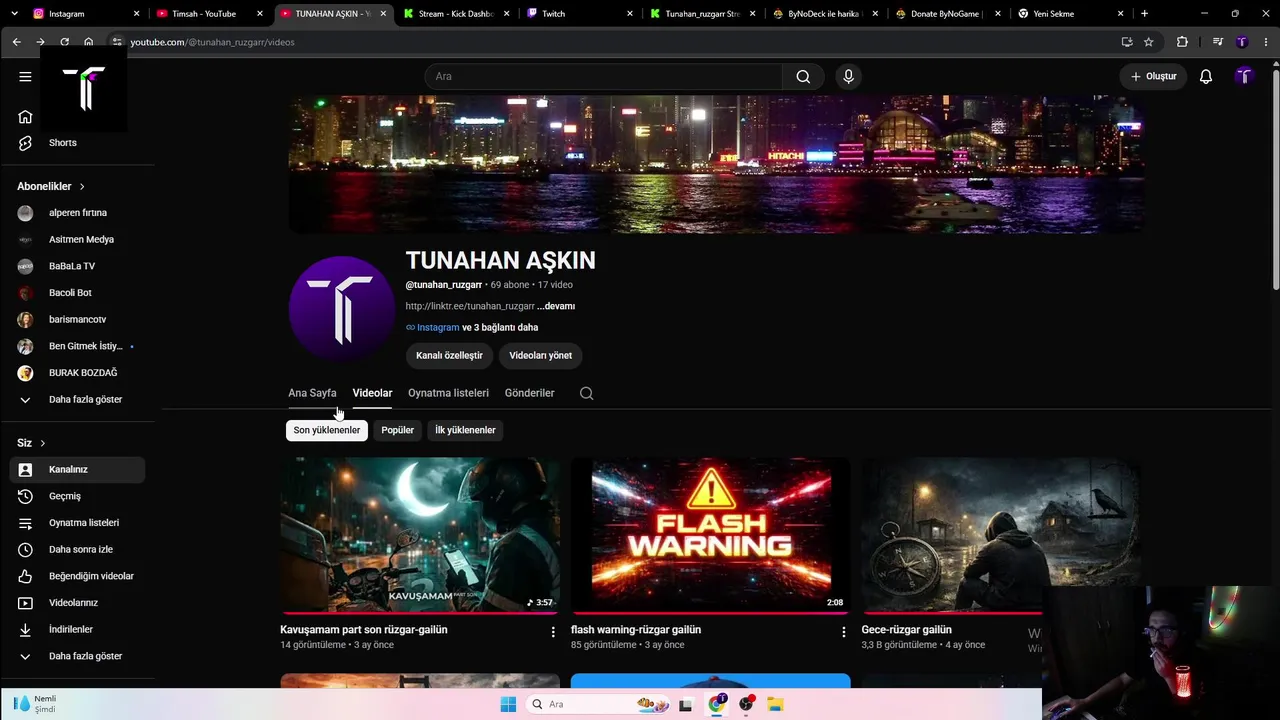Bookmark this page with star icon

pyautogui.click(x=1149, y=42)
